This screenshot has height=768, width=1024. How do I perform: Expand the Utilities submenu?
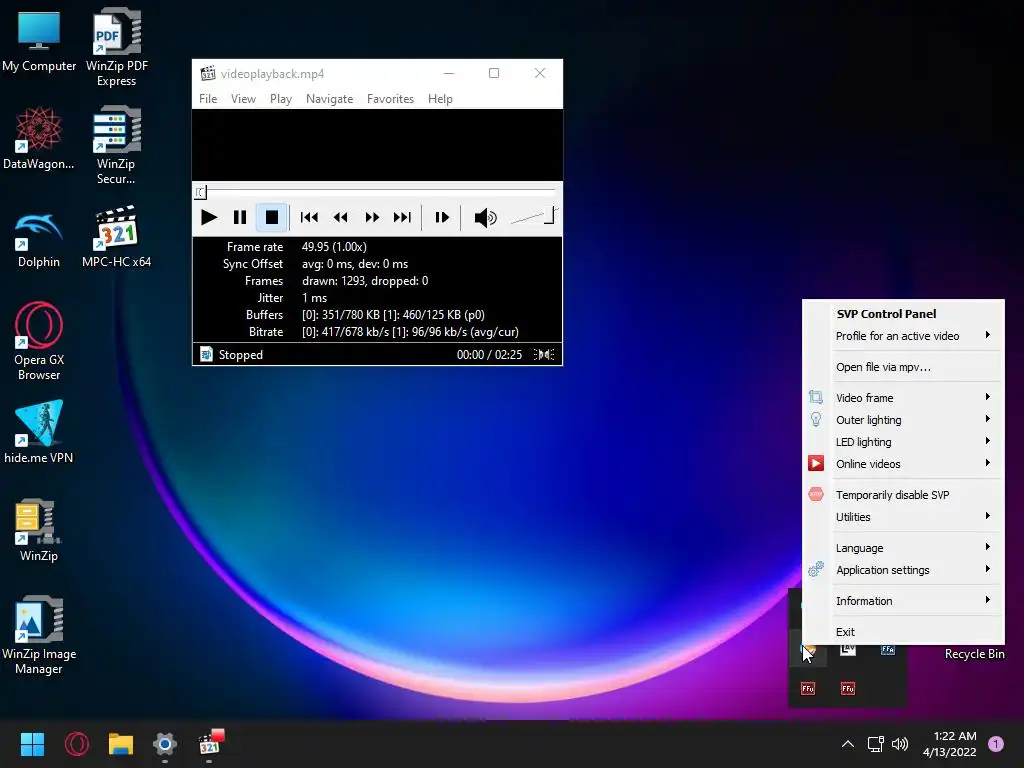(x=903, y=517)
